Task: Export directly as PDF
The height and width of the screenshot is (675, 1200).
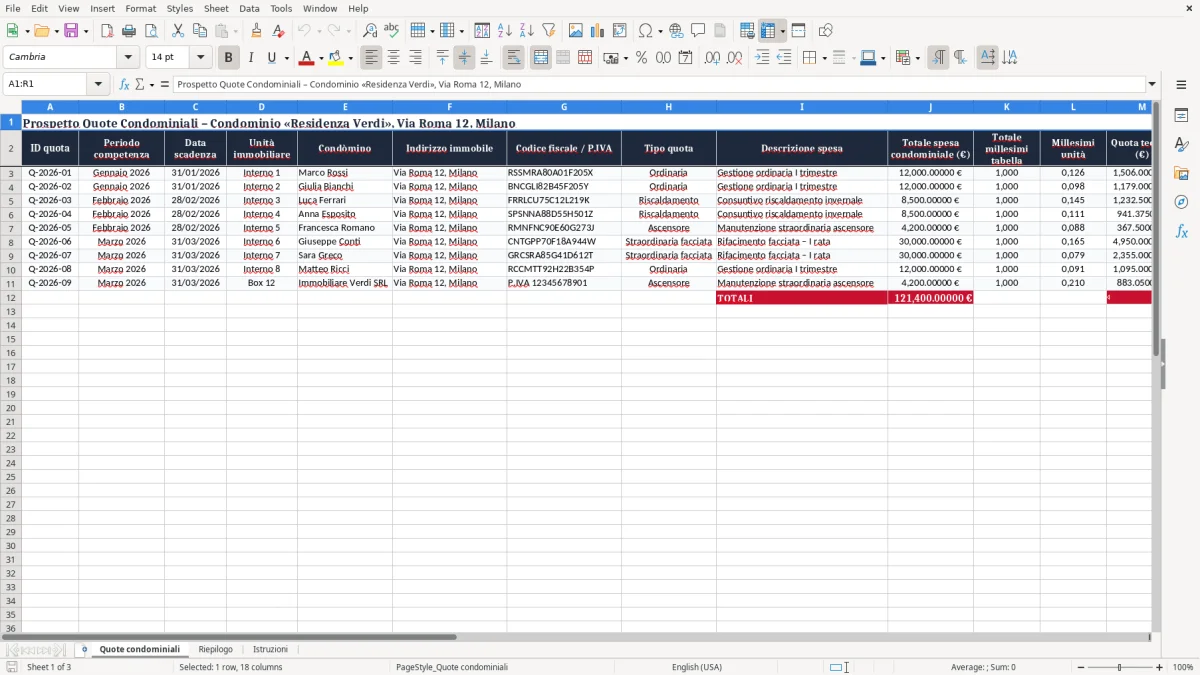Action: pyautogui.click(x=107, y=31)
